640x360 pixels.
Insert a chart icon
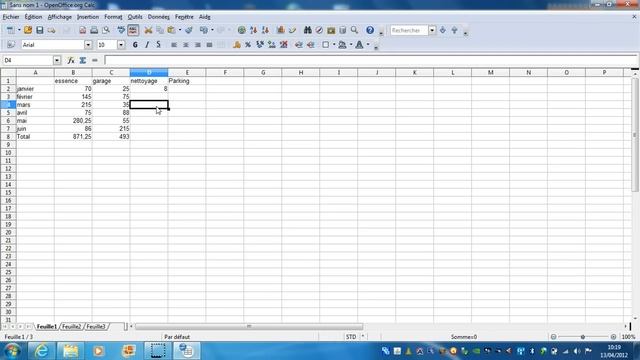pyautogui.click(x=280, y=30)
